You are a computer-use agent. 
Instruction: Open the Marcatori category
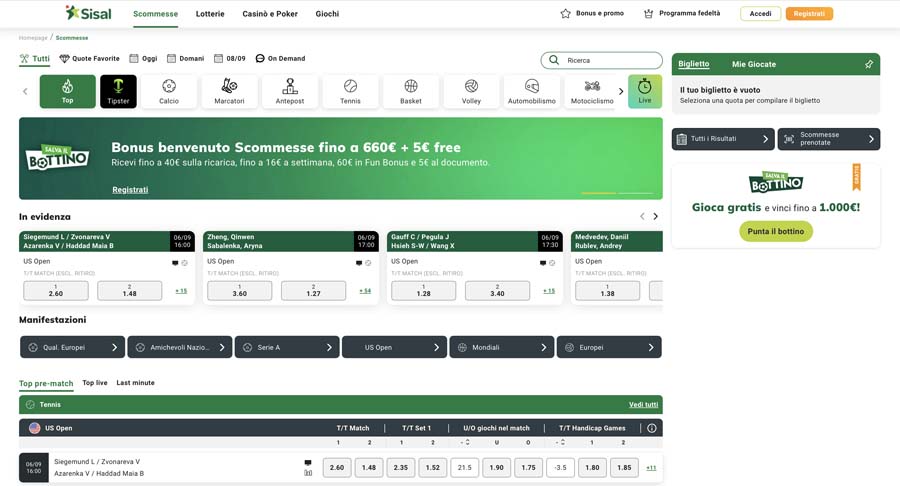[x=229, y=91]
